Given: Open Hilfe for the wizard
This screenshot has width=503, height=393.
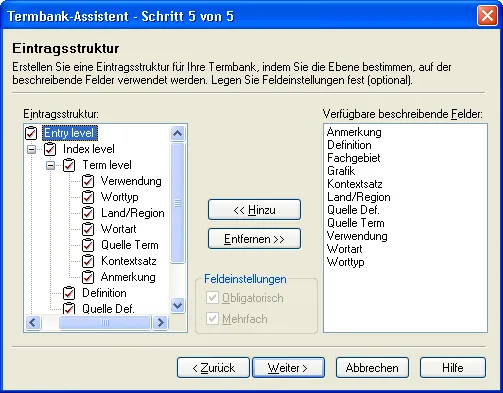Looking at the screenshot, I should [x=453, y=368].
